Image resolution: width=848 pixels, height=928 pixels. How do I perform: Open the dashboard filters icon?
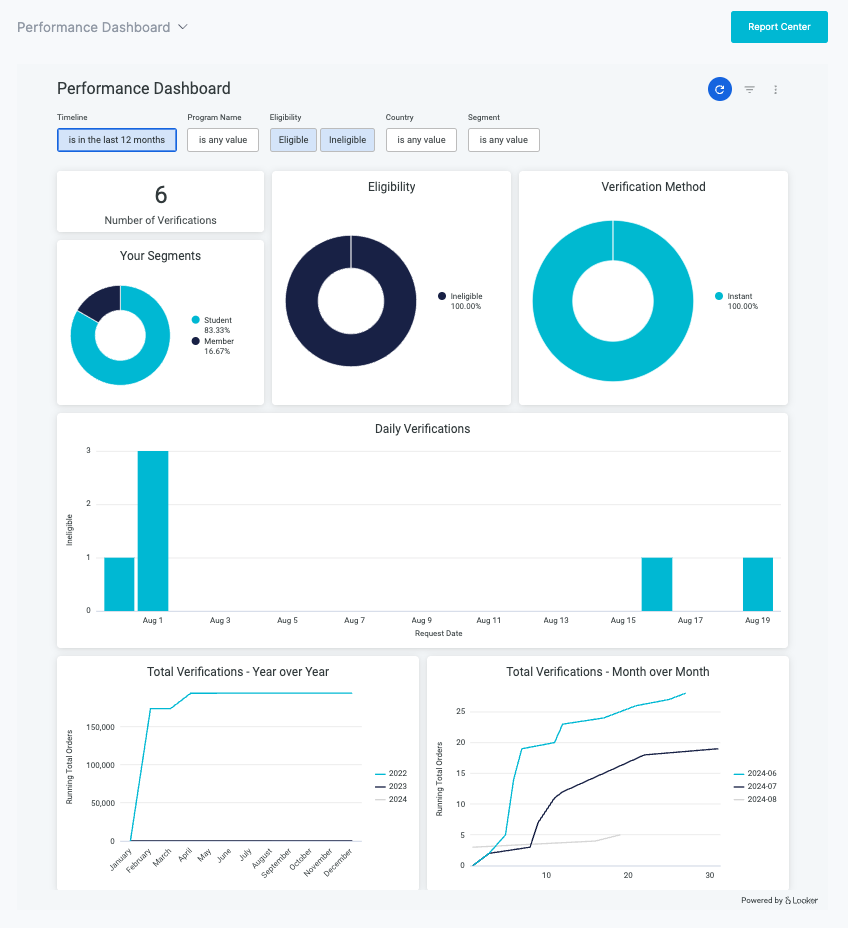tap(749, 89)
